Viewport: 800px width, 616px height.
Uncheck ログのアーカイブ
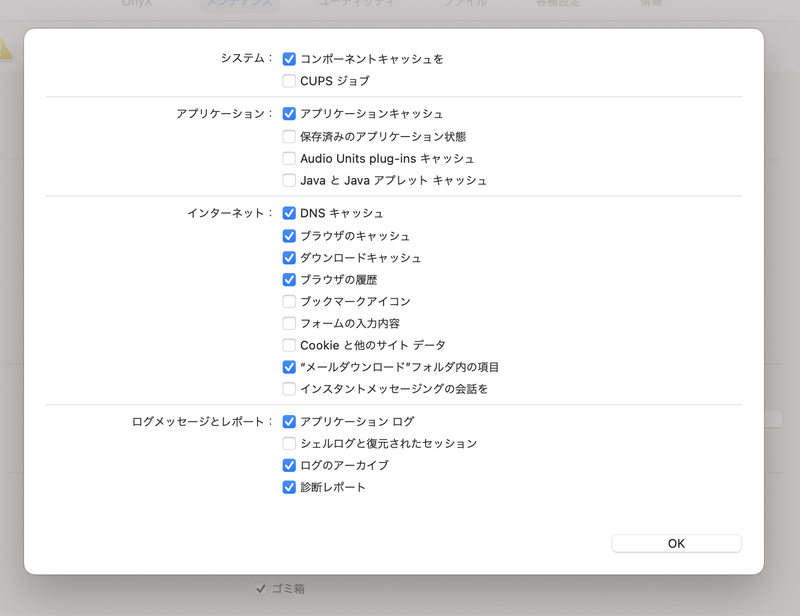290,466
